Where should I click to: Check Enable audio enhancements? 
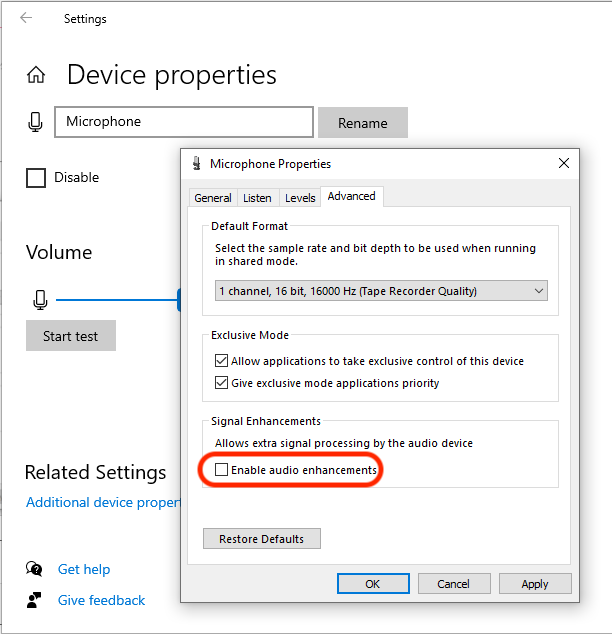point(221,470)
